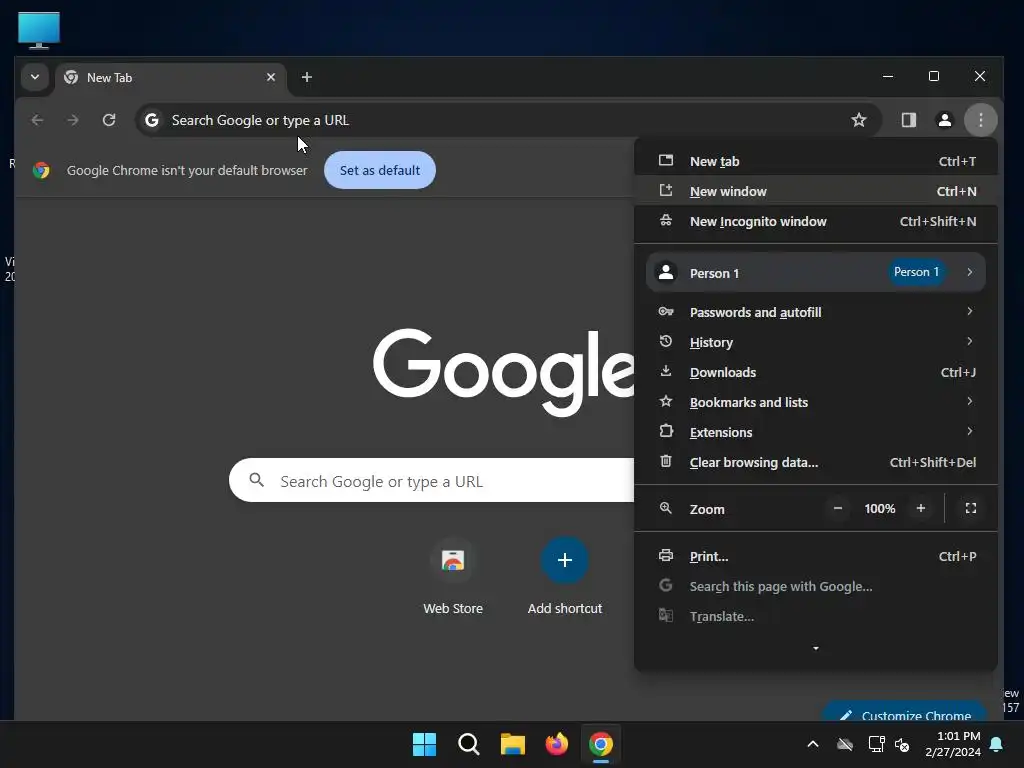Set Chrome as default browser
Image resolution: width=1024 pixels, height=768 pixels.
point(379,170)
